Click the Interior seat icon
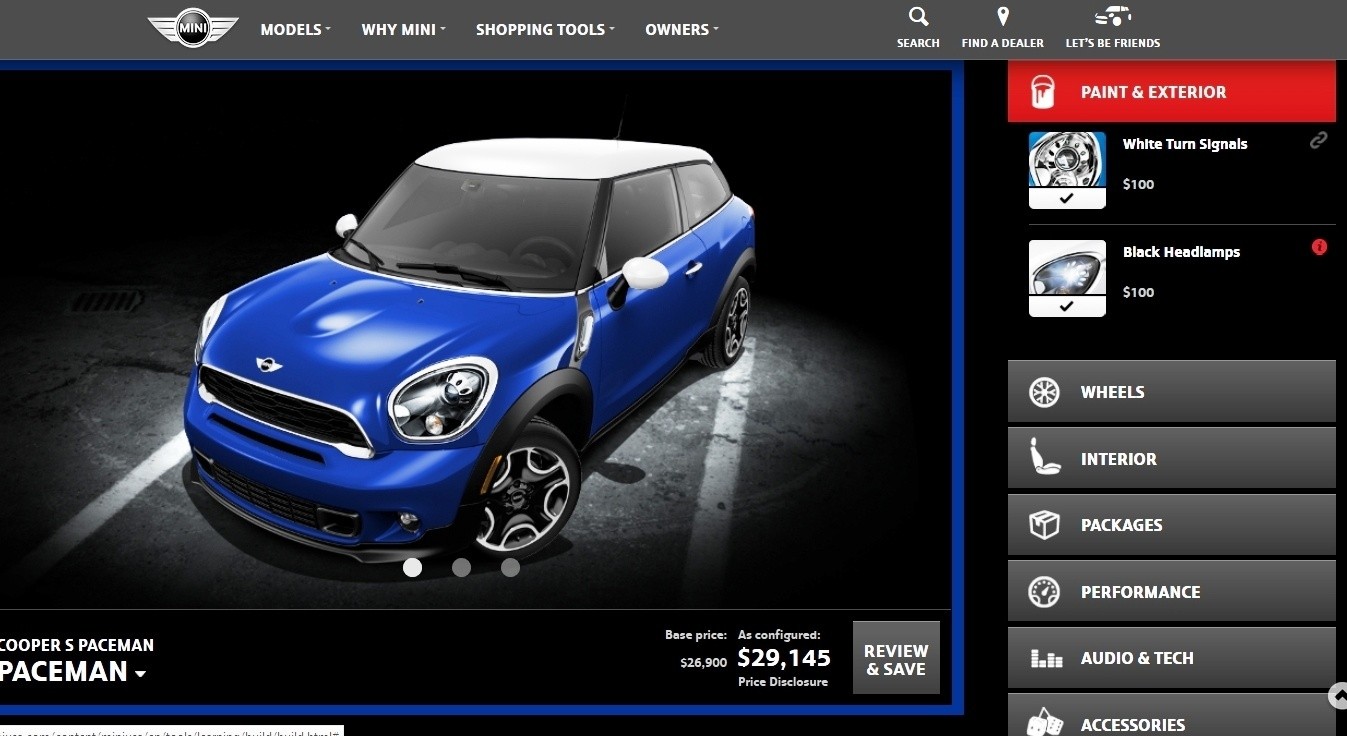This screenshot has height=736, width=1347. 1045,458
